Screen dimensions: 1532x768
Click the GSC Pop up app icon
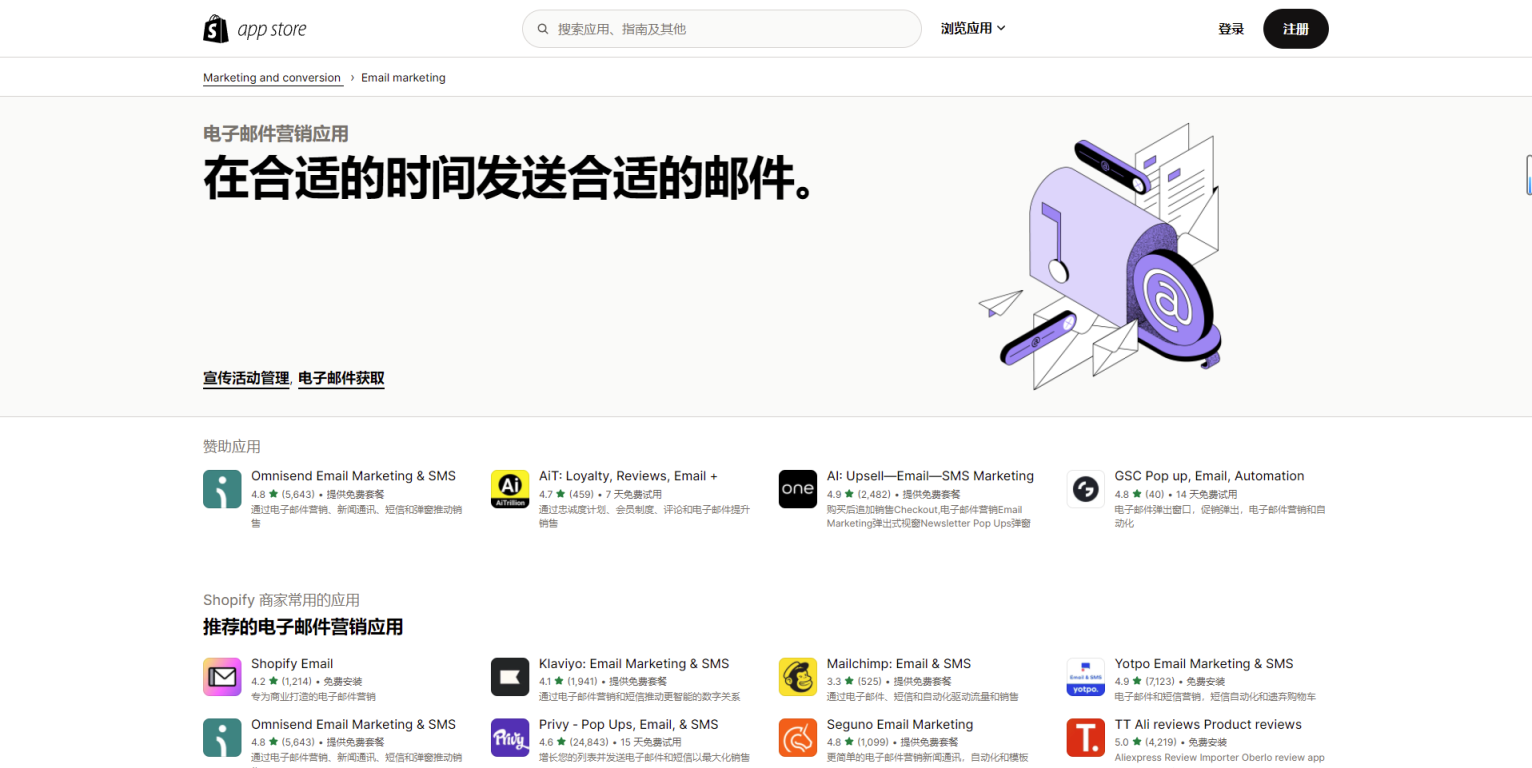coord(1085,489)
